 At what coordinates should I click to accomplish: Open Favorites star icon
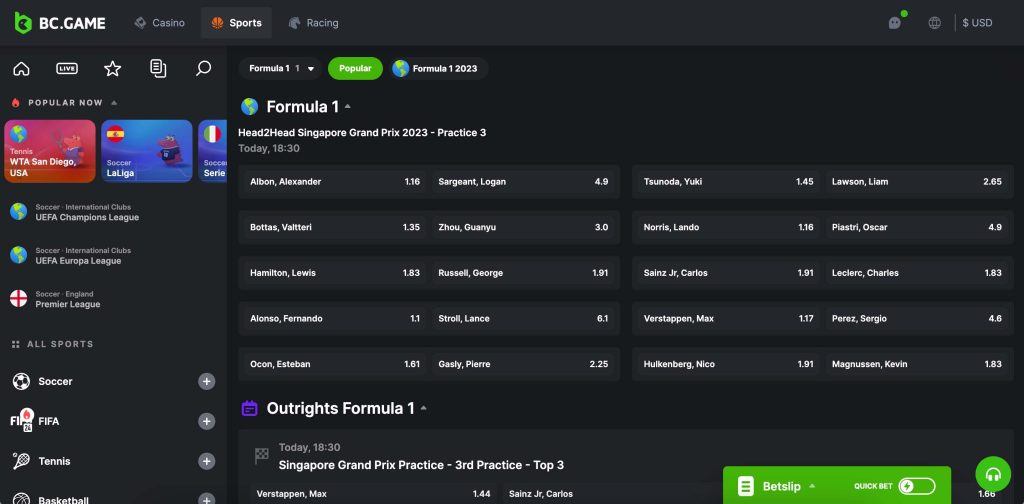coord(113,69)
